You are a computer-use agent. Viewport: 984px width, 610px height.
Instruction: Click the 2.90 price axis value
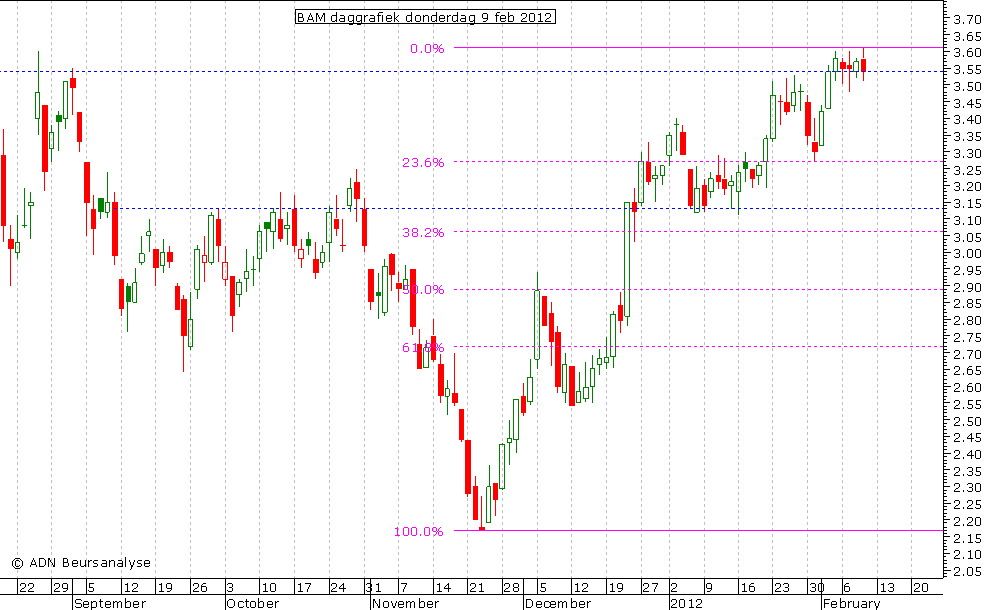(x=967, y=287)
